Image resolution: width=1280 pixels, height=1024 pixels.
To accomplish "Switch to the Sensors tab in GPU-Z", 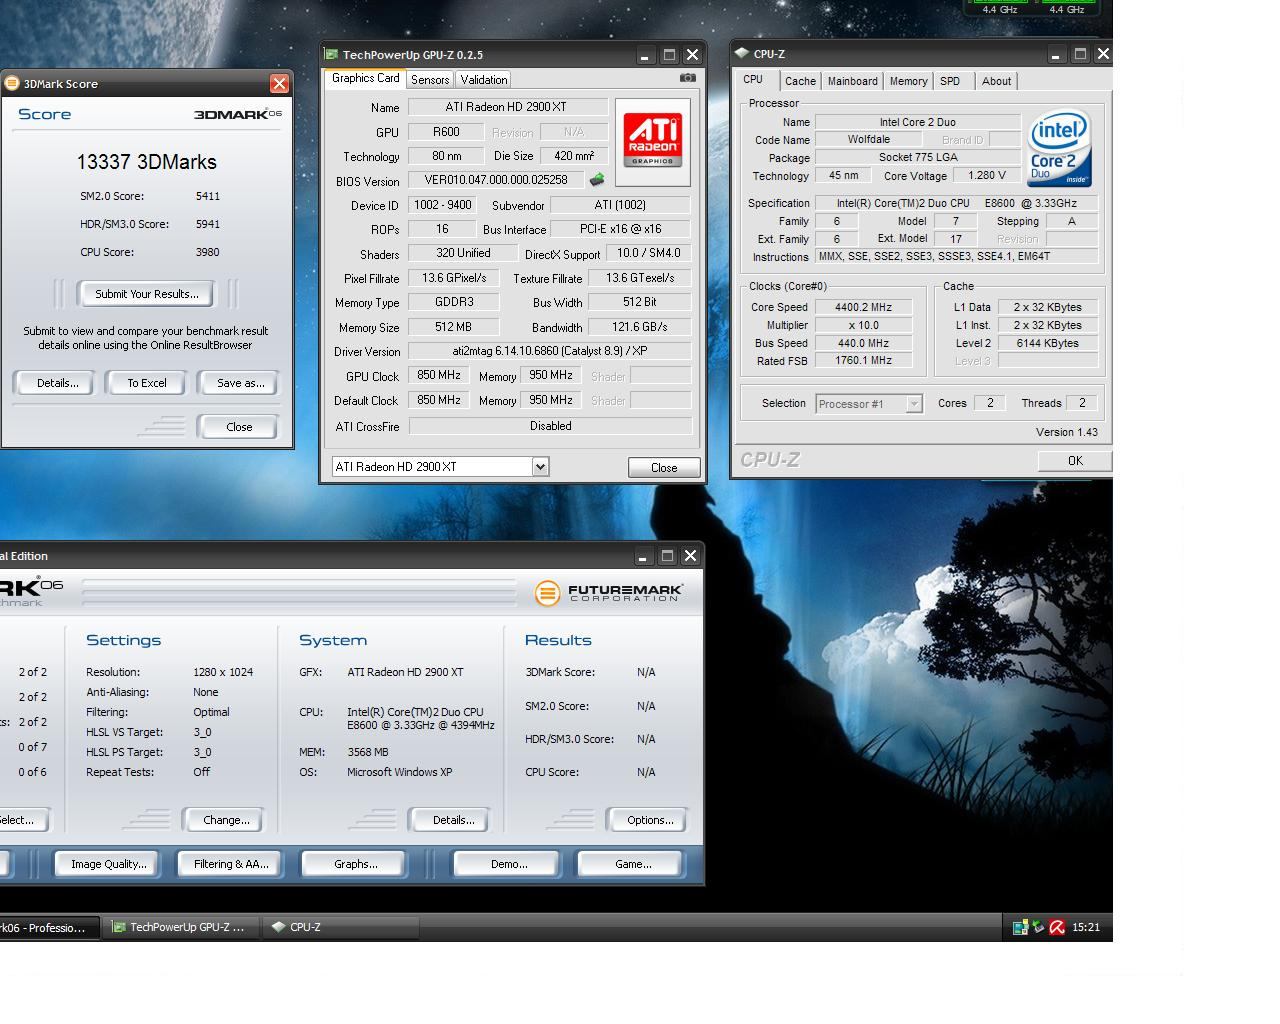I will coord(430,80).
